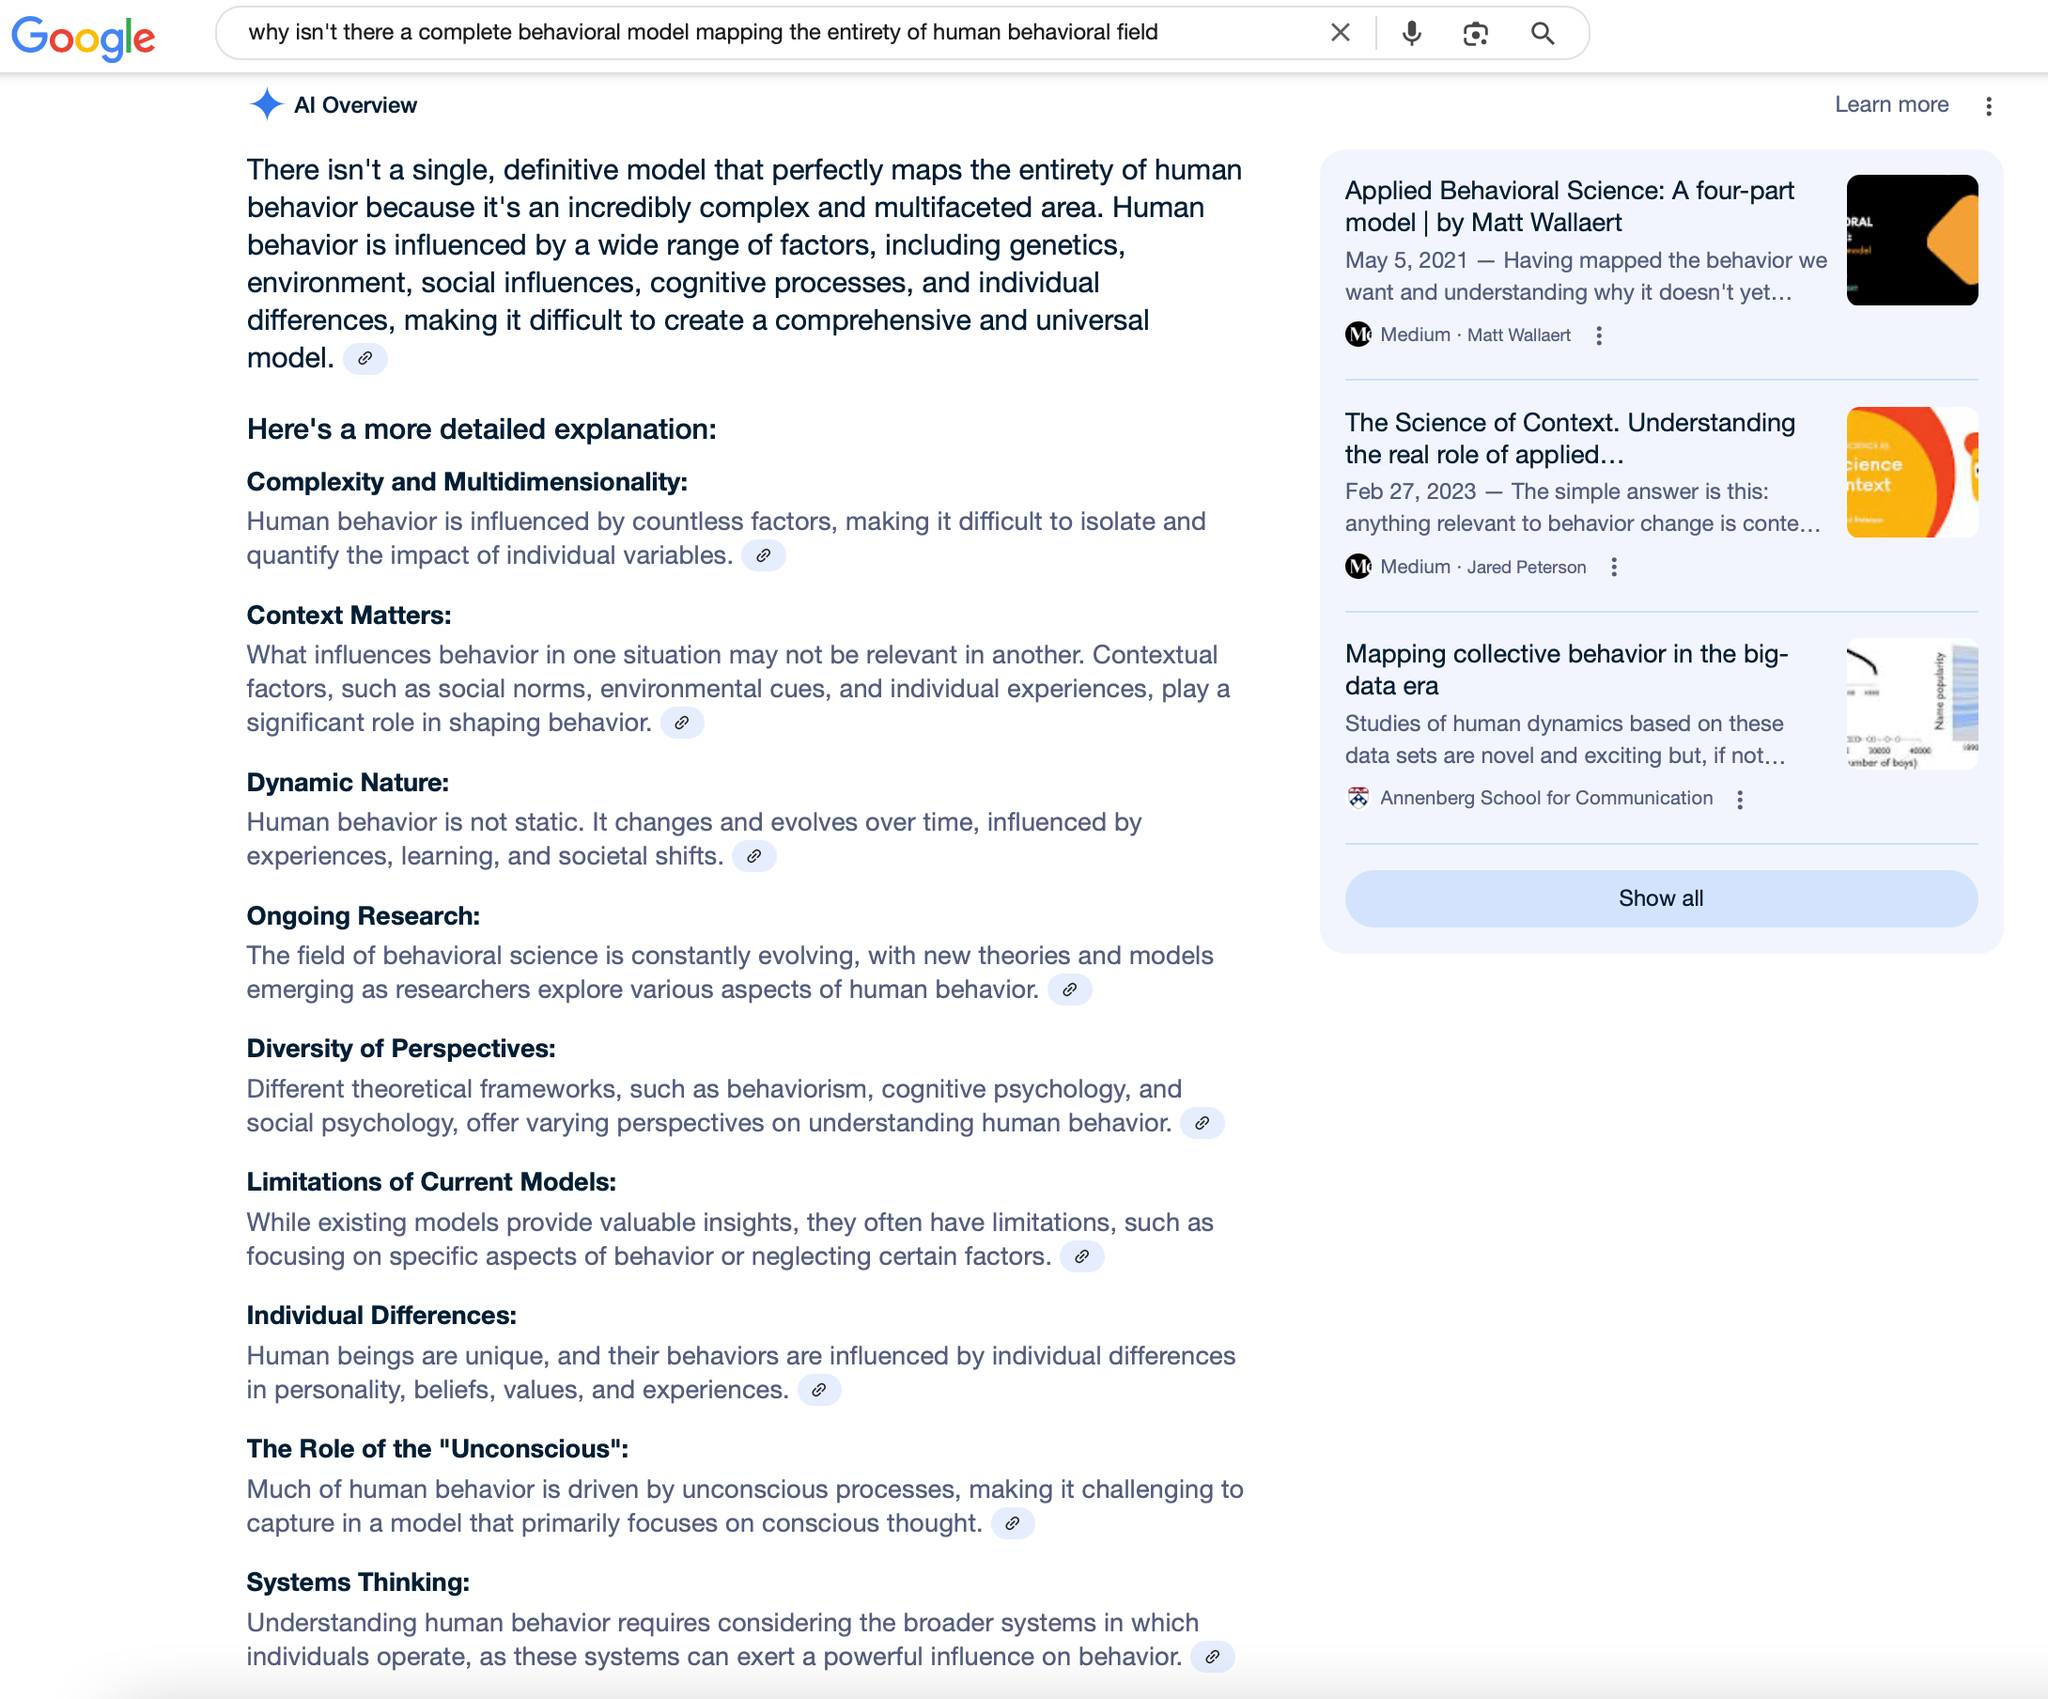Open the AI Overview three-dot options menu
The width and height of the screenshot is (2048, 1699).
(1988, 106)
